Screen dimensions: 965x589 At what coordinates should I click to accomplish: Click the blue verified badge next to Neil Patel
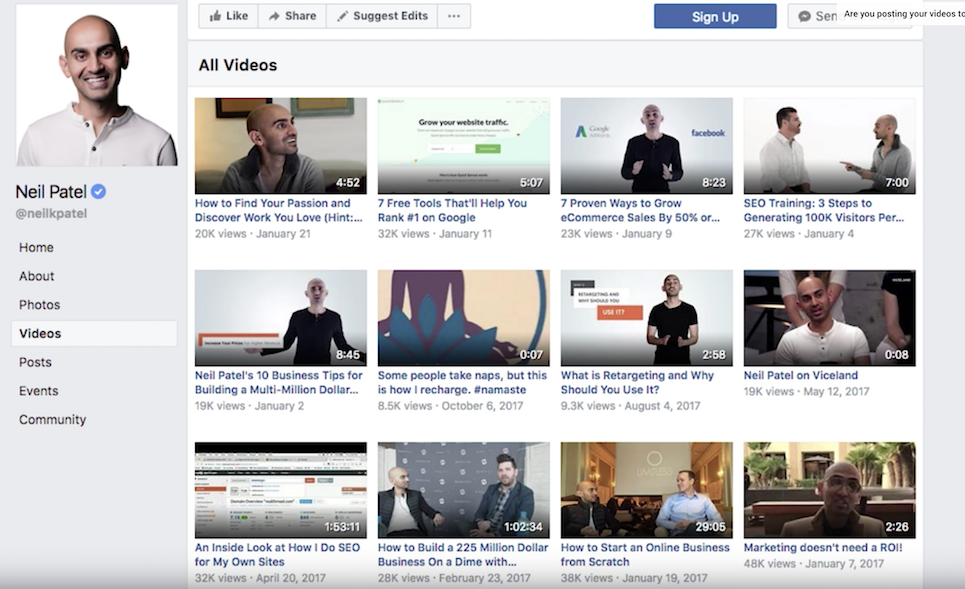(98, 191)
